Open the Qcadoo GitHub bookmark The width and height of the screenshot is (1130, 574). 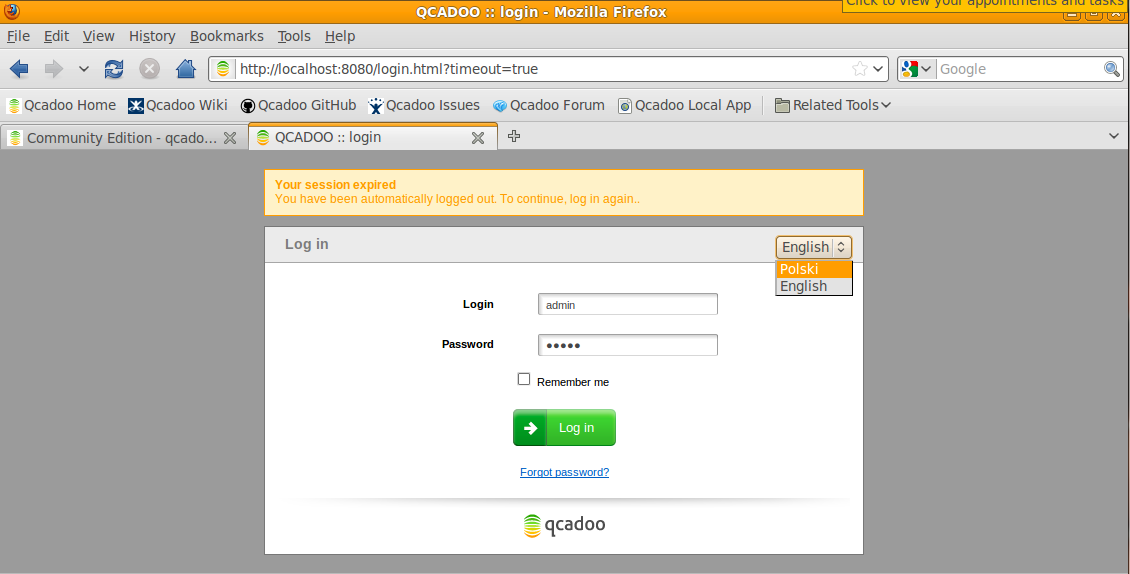[298, 105]
